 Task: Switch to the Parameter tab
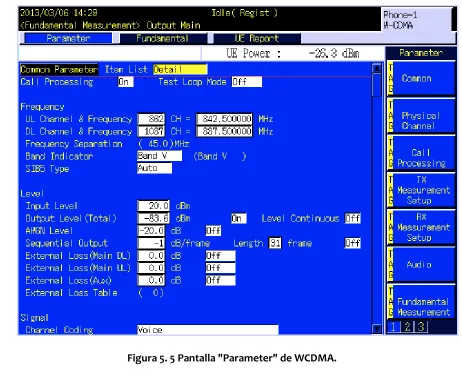68,38
